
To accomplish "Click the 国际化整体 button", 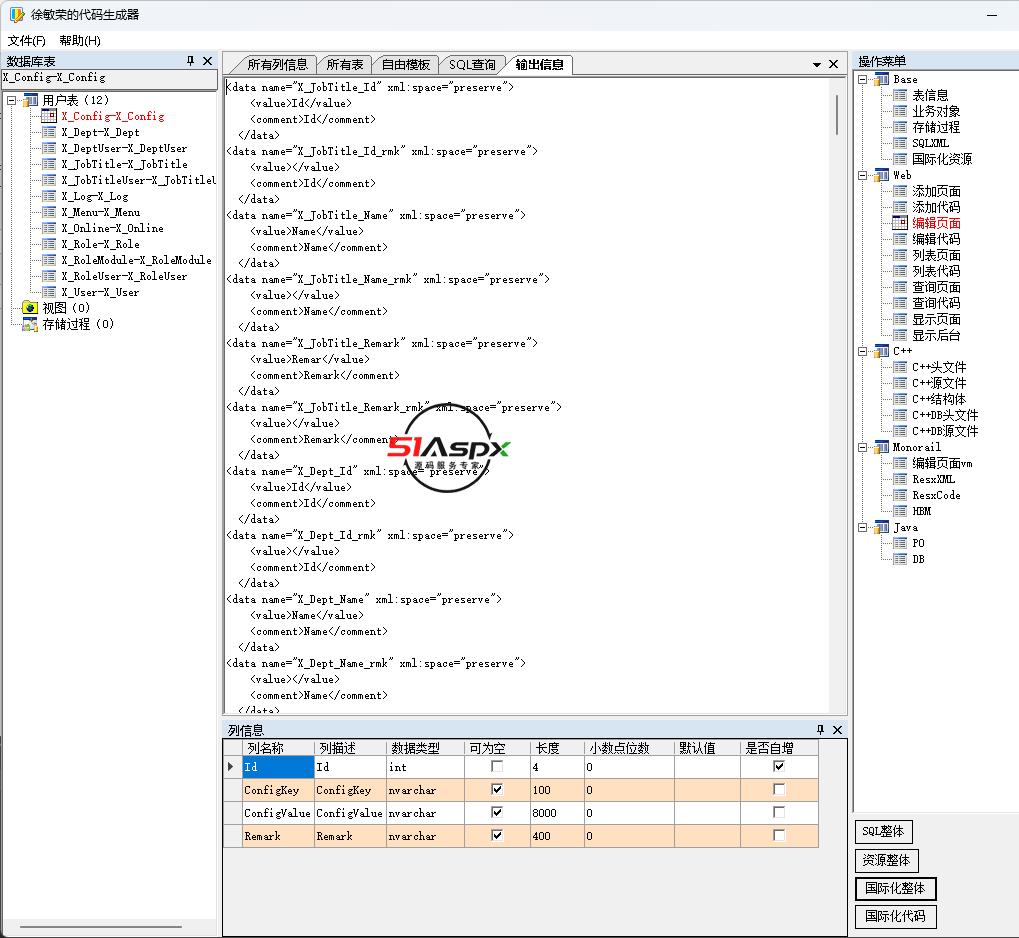I will (895, 888).
